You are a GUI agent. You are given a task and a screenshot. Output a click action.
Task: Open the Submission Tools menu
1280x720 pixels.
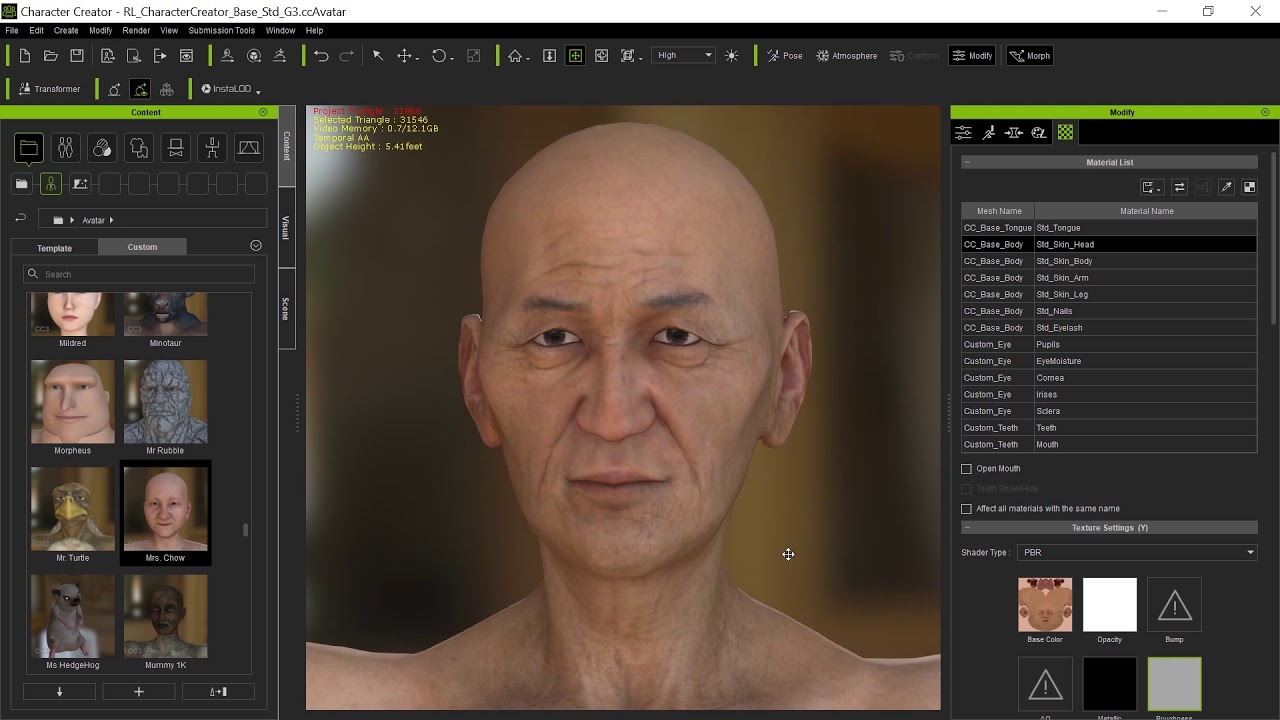click(221, 31)
